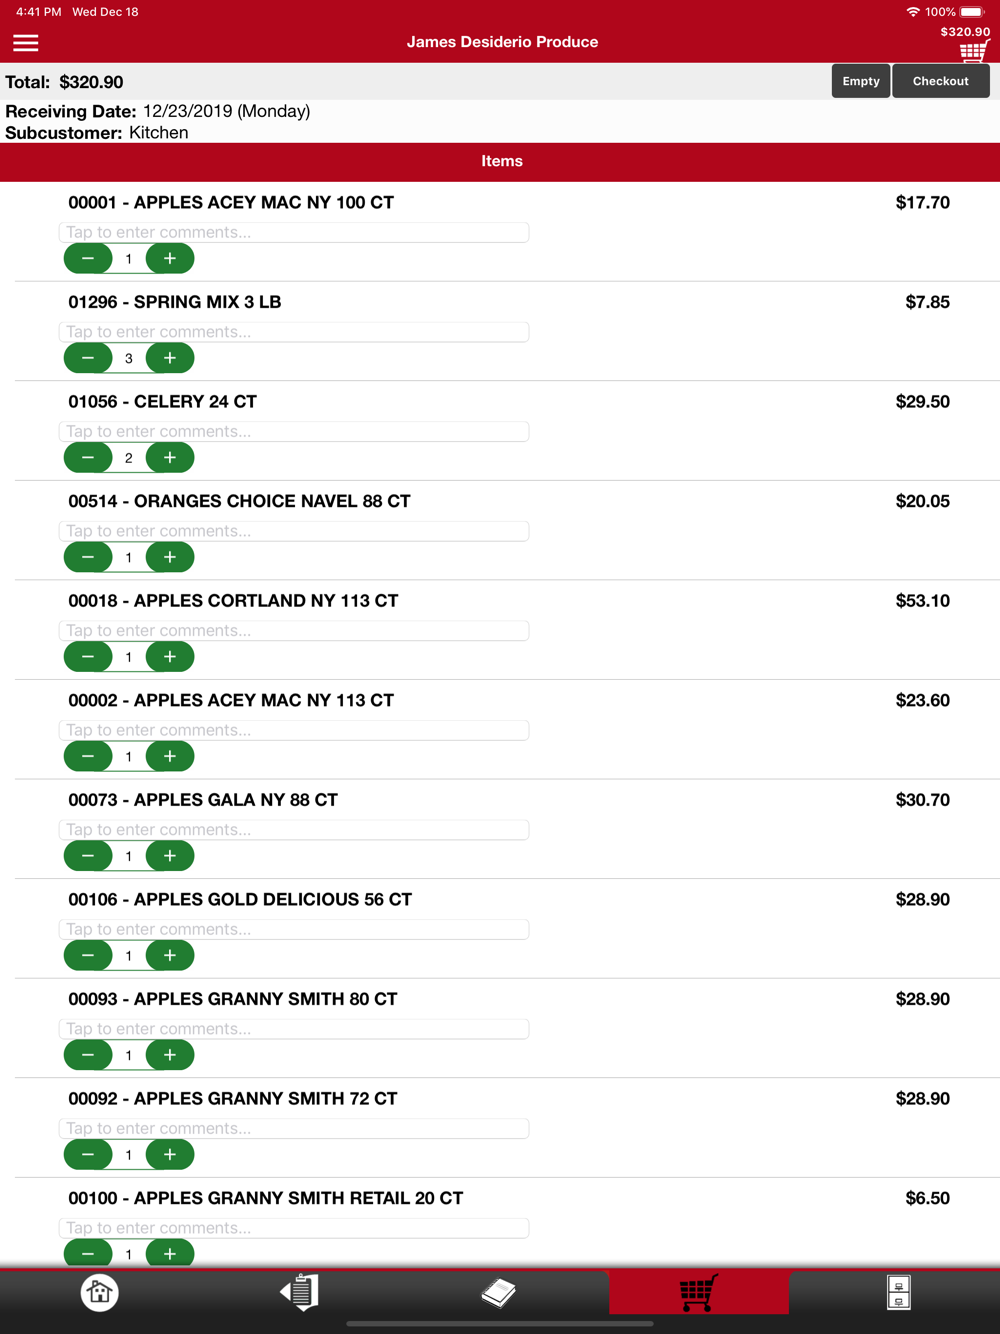Tap the Items section header

[500, 162]
